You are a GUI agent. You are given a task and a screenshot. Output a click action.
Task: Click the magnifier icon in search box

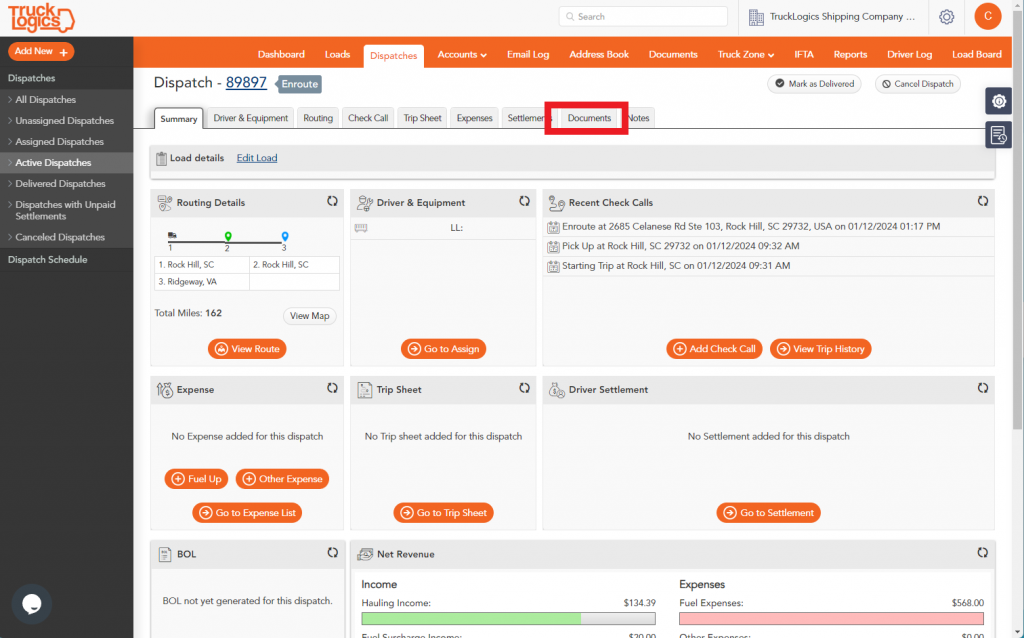point(570,17)
